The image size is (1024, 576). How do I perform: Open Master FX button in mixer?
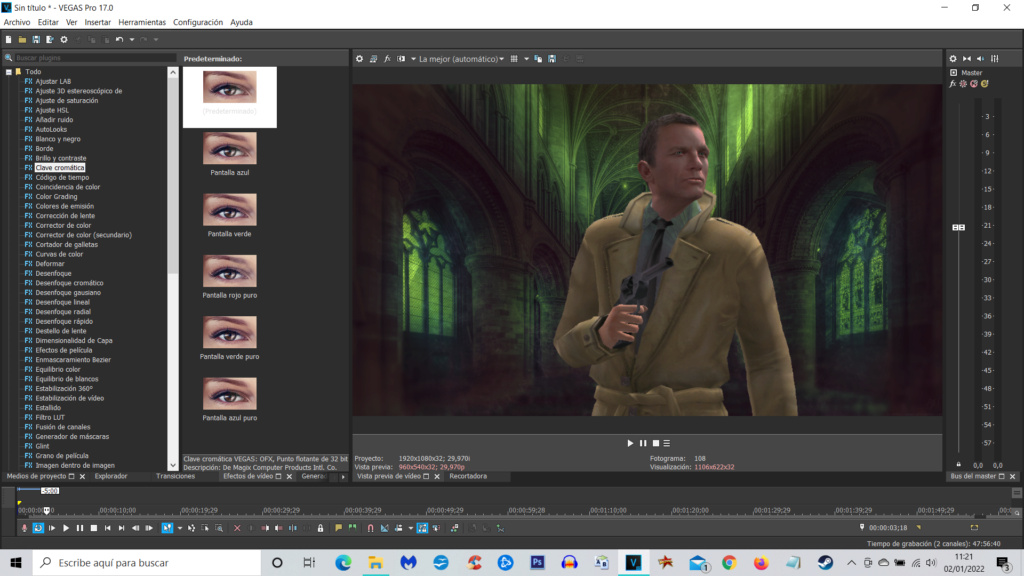953,84
